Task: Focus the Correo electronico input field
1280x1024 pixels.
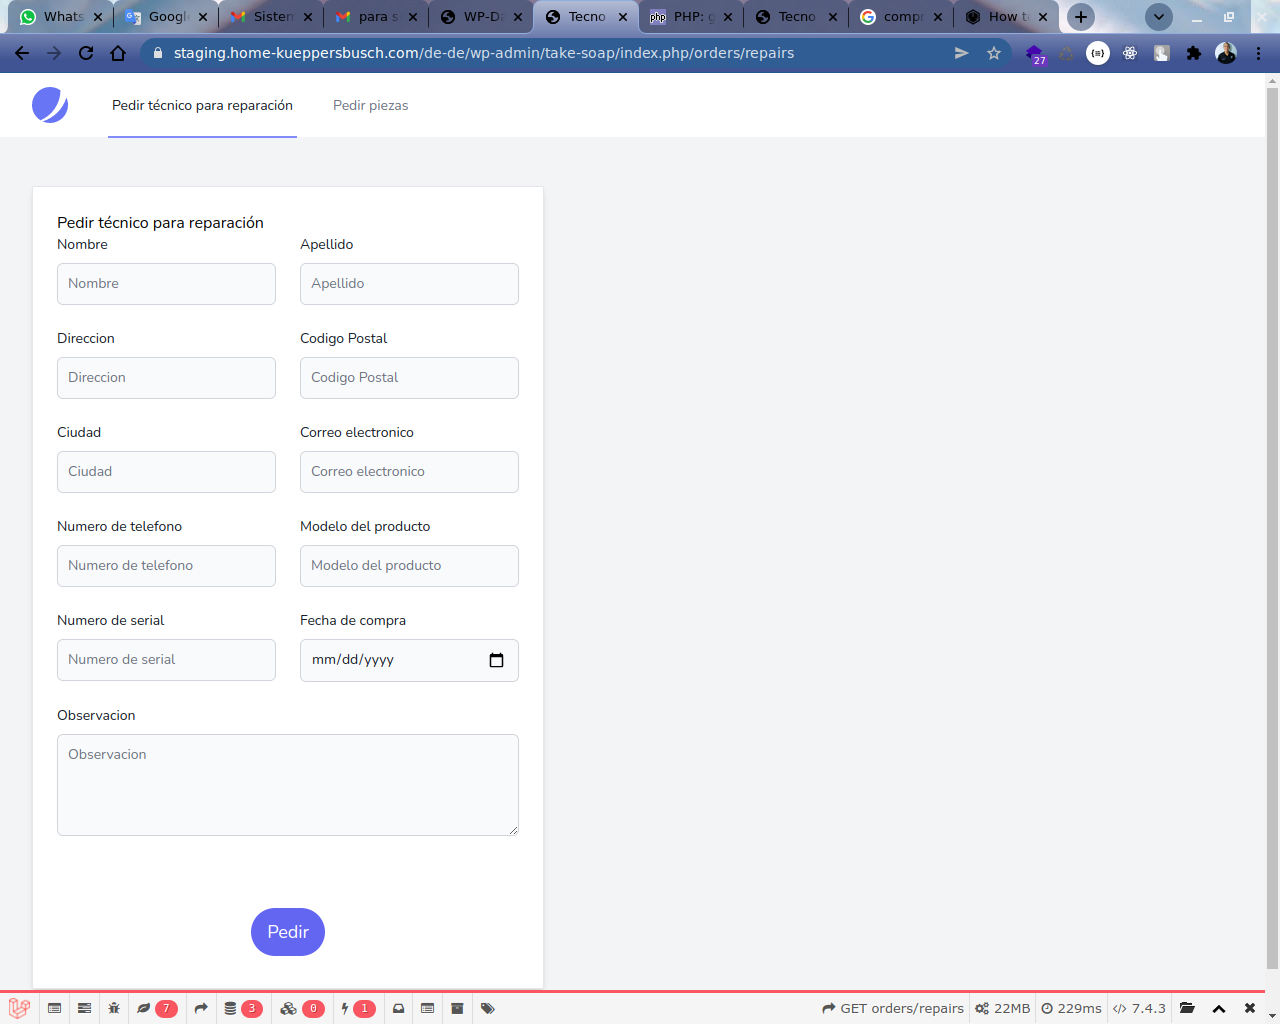Action: tap(409, 472)
